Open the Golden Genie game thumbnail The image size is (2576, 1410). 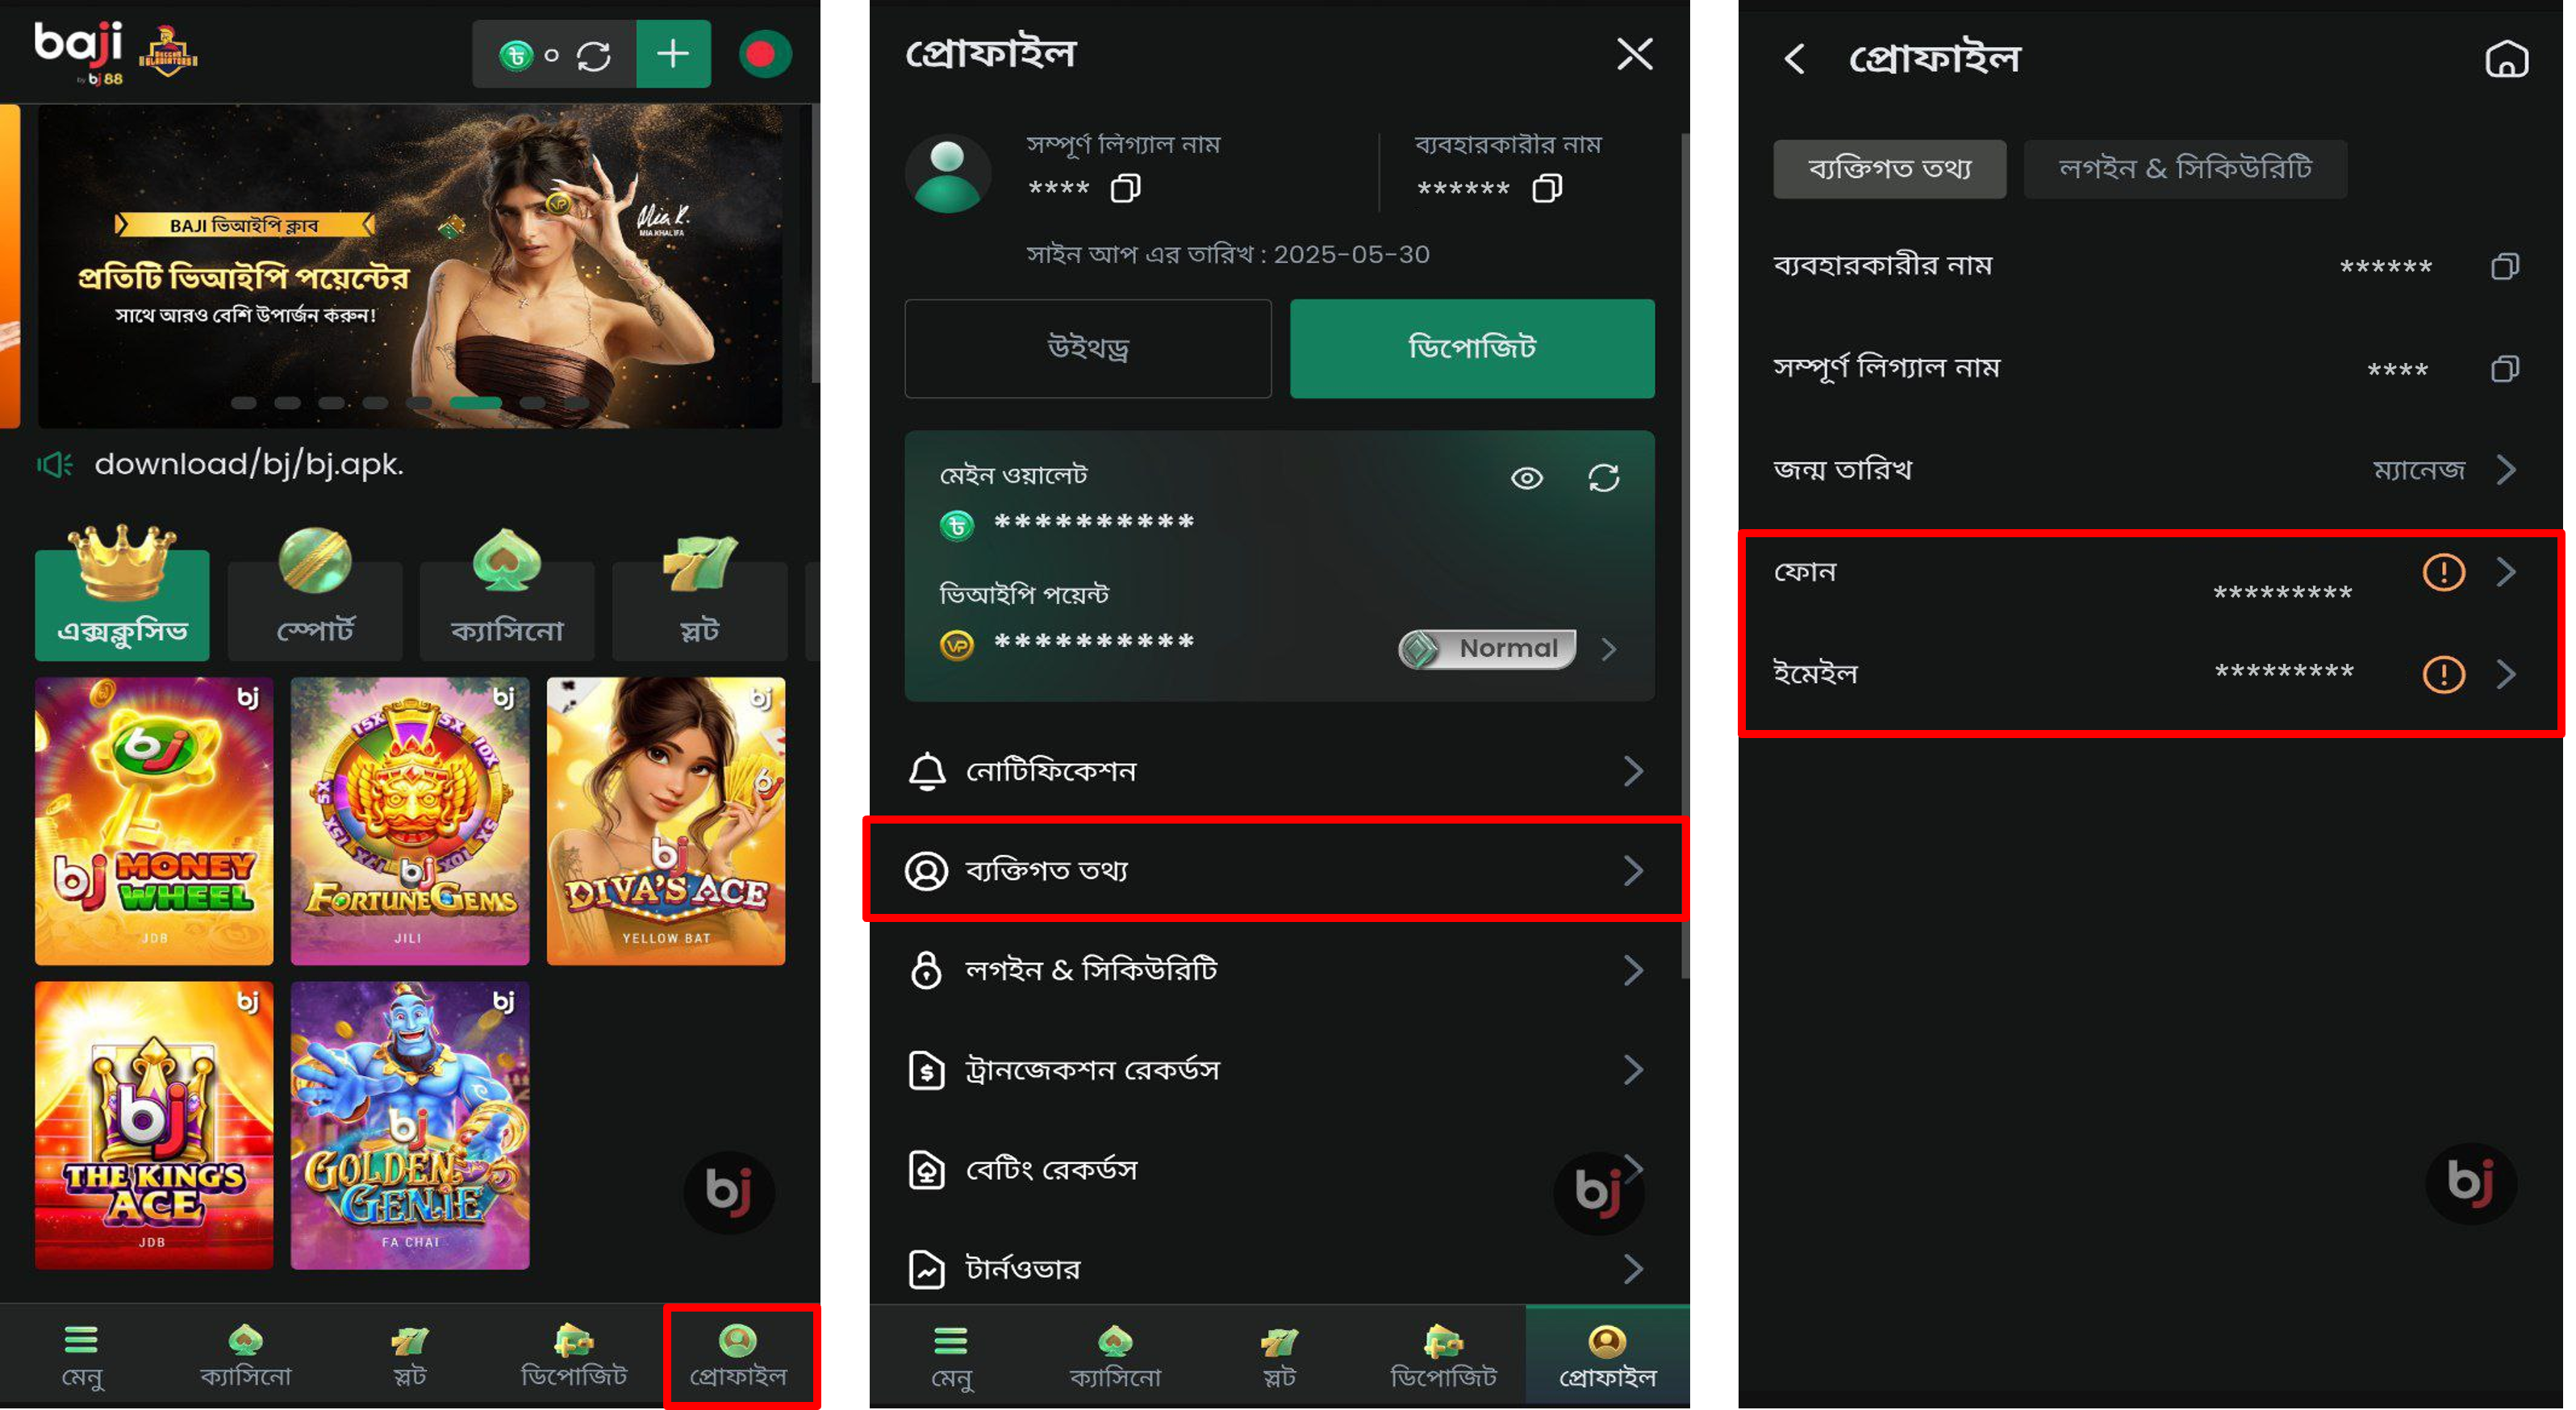410,1125
